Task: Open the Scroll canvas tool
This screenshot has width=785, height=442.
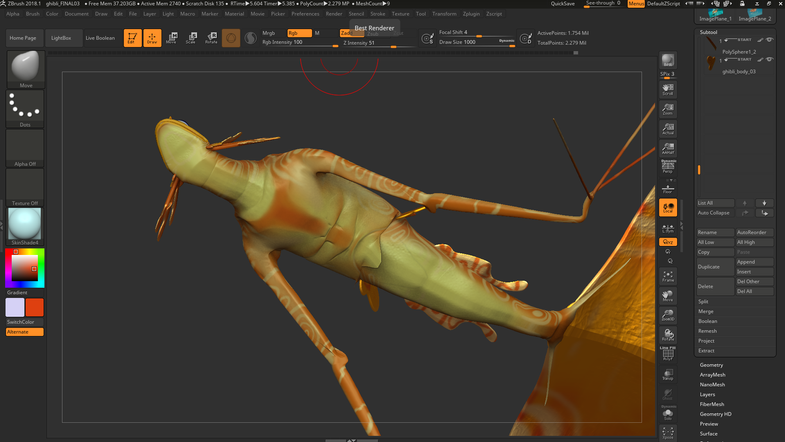Action: click(668, 89)
